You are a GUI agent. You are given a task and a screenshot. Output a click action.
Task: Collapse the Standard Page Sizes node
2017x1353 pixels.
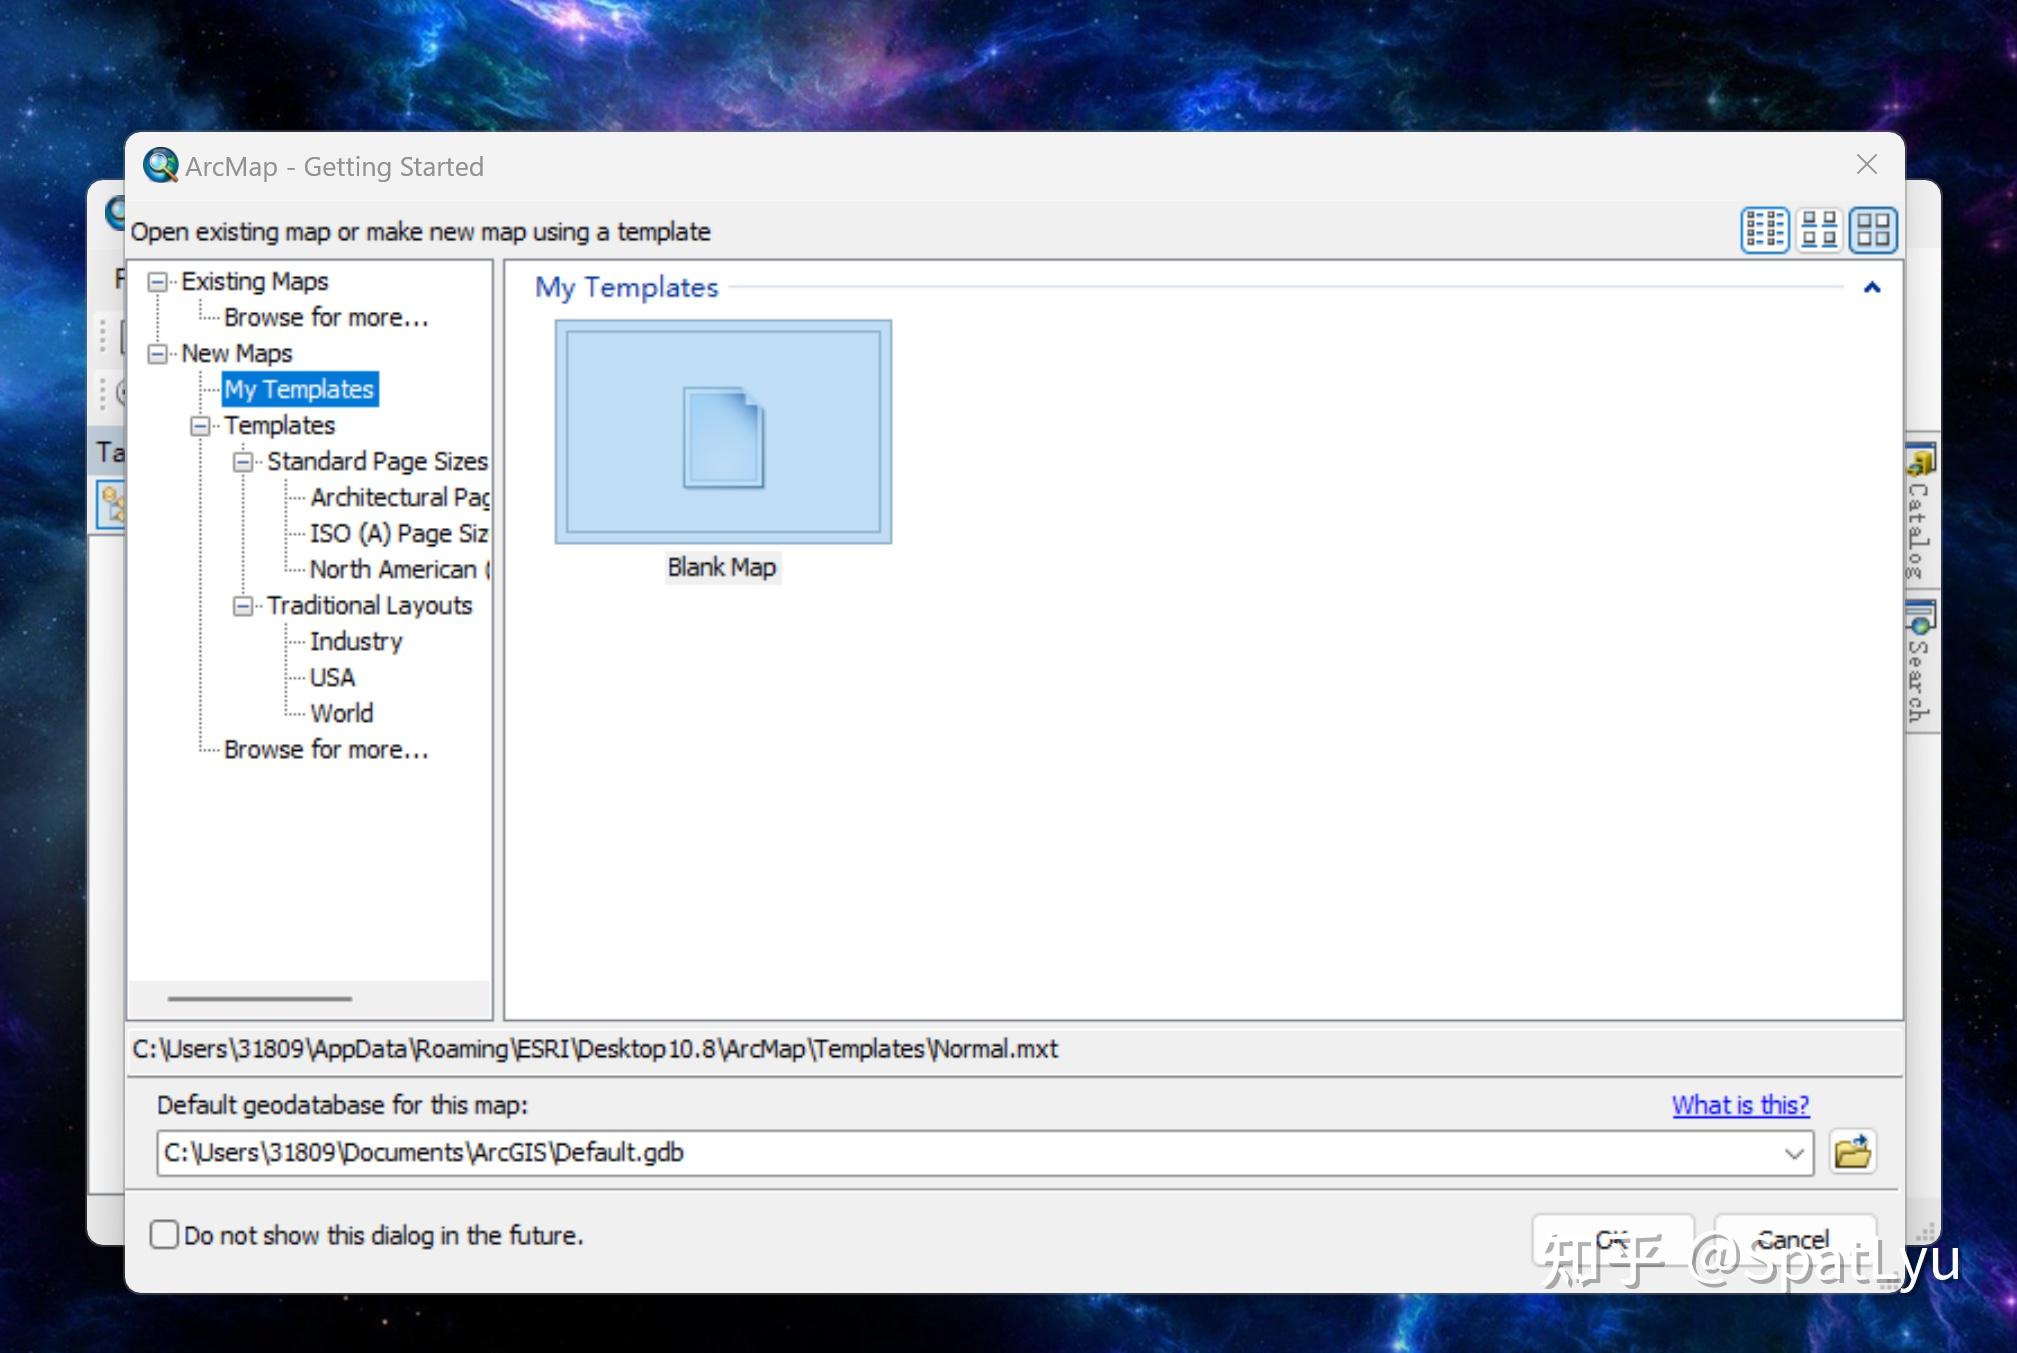[243, 462]
